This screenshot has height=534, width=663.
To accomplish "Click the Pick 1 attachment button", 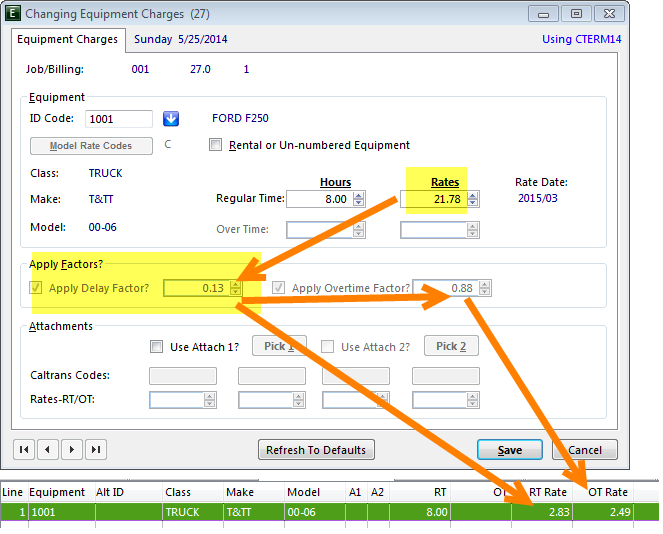I will coord(279,346).
